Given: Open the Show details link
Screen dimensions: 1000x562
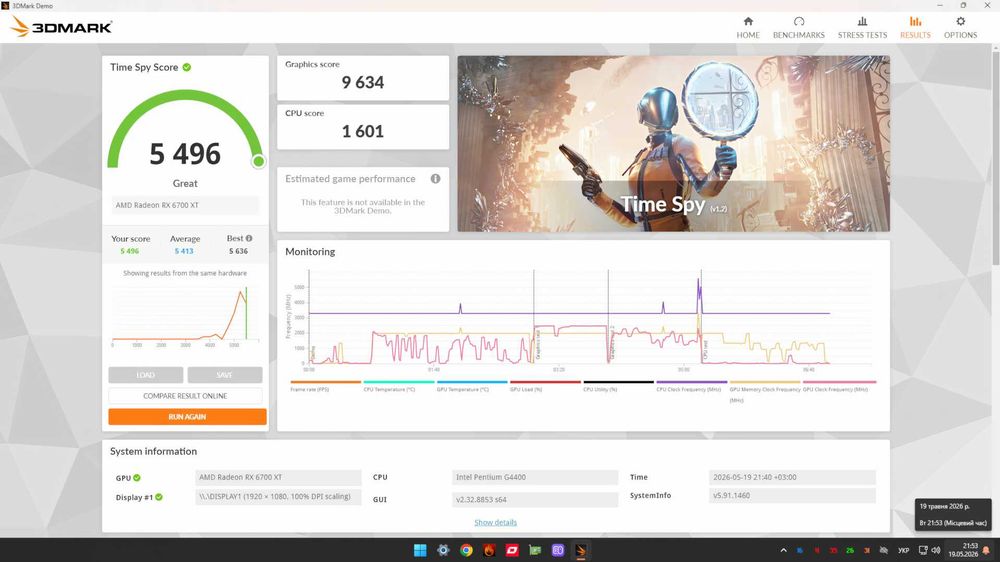Looking at the screenshot, I should point(496,522).
